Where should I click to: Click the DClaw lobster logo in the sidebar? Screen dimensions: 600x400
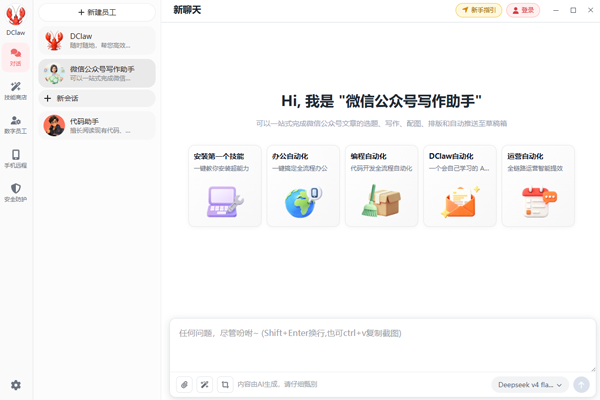(x=15, y=15)
